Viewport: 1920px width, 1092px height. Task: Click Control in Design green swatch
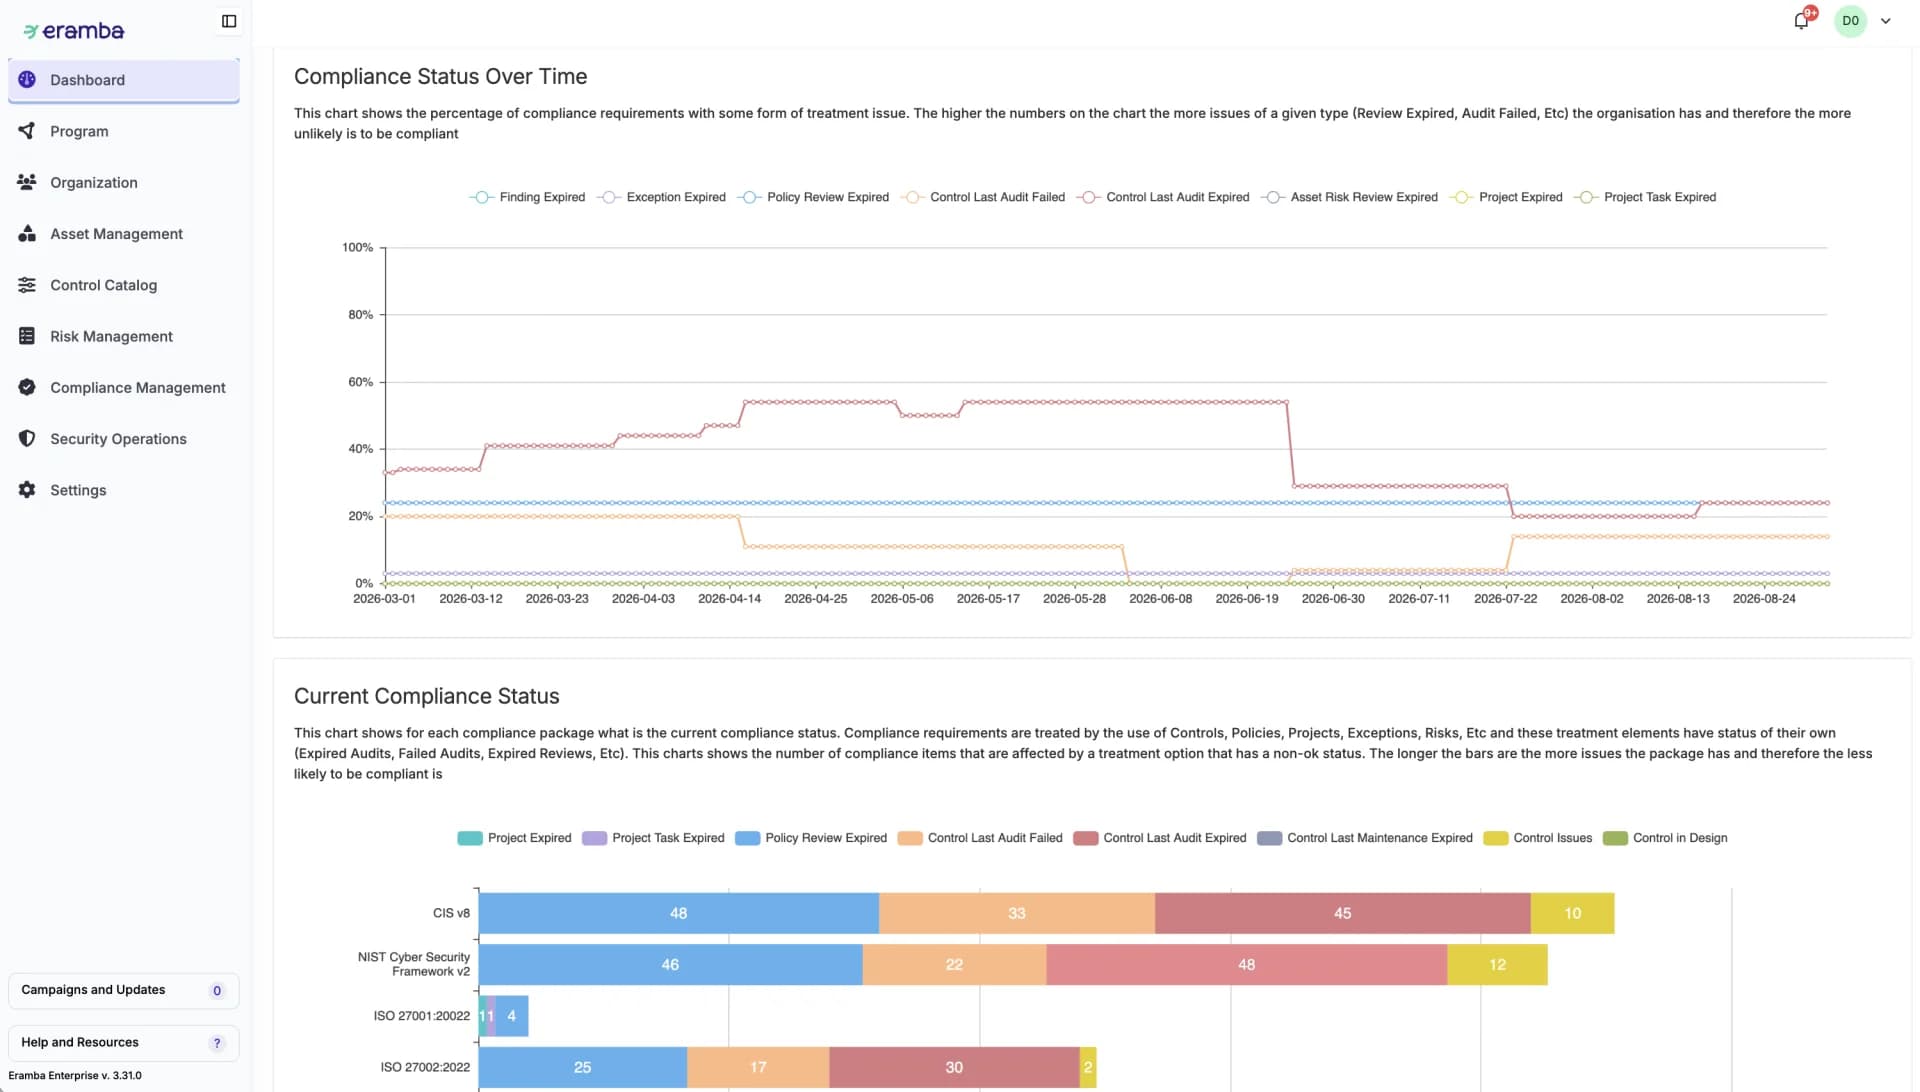click(1615, 838)
